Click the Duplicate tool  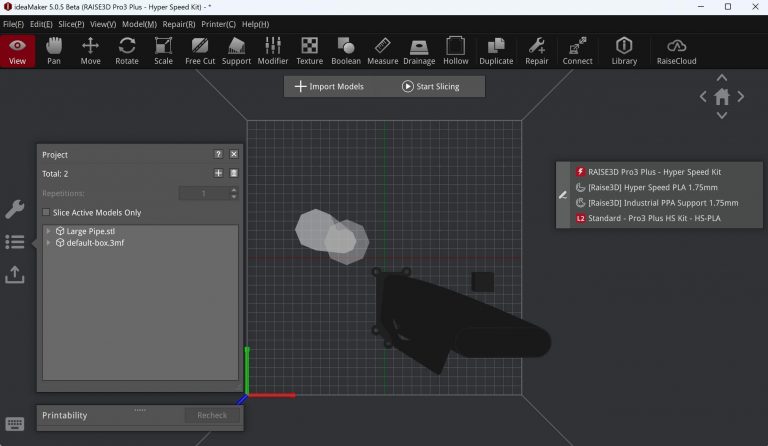(x=496, y=51)
